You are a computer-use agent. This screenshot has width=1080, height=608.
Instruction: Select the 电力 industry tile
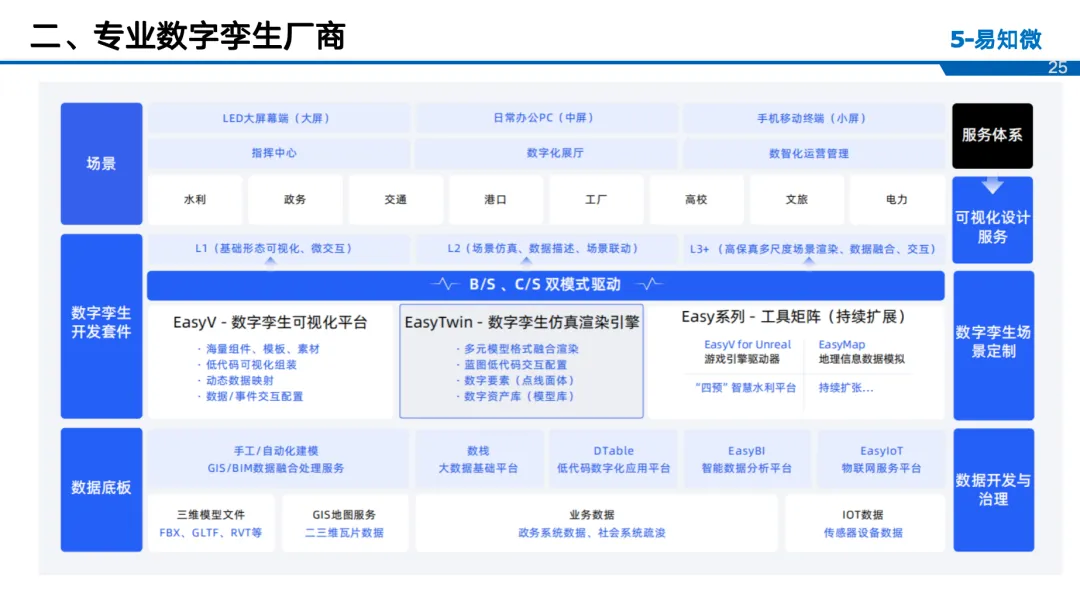point(897,200)
